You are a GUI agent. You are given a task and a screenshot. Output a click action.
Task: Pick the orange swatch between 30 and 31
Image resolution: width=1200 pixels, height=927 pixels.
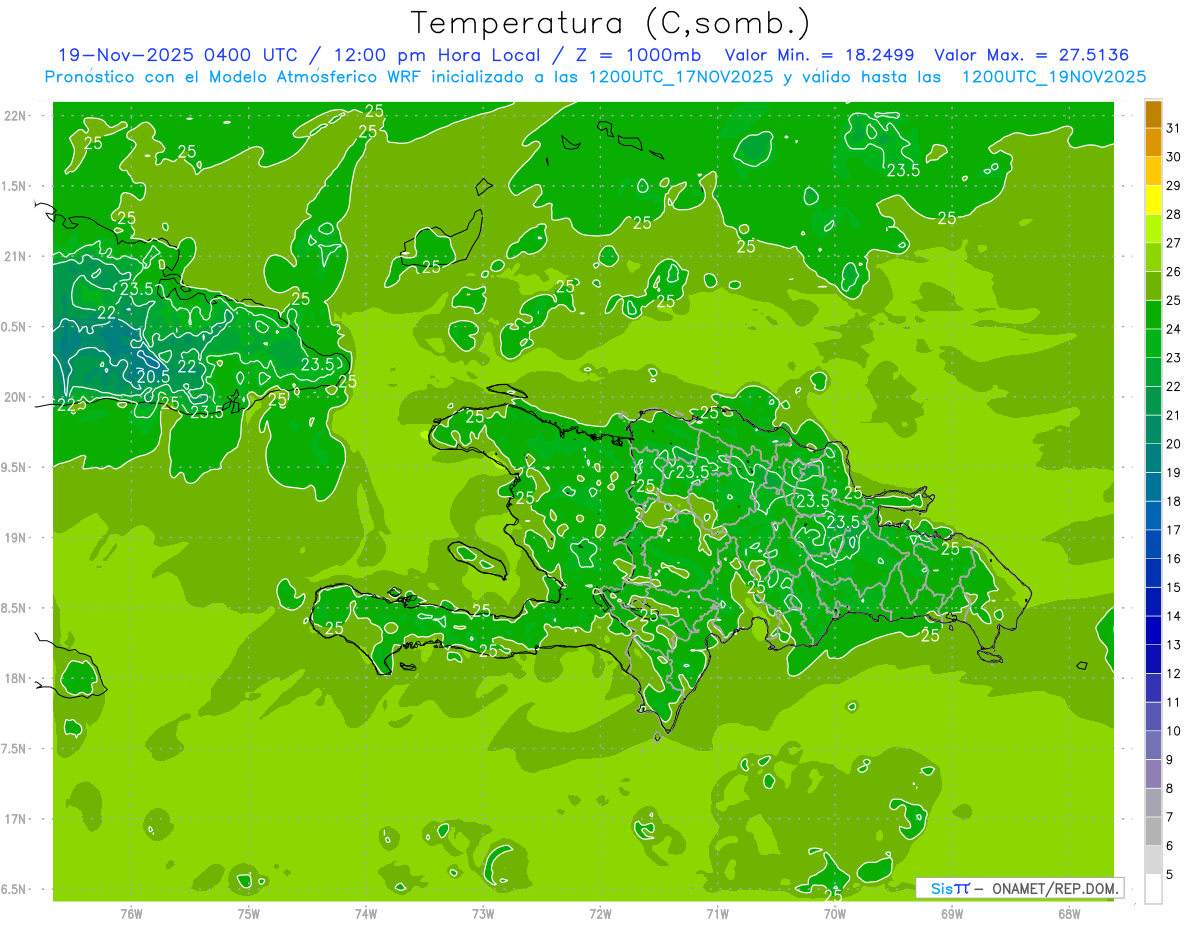tap(1153, 142)
